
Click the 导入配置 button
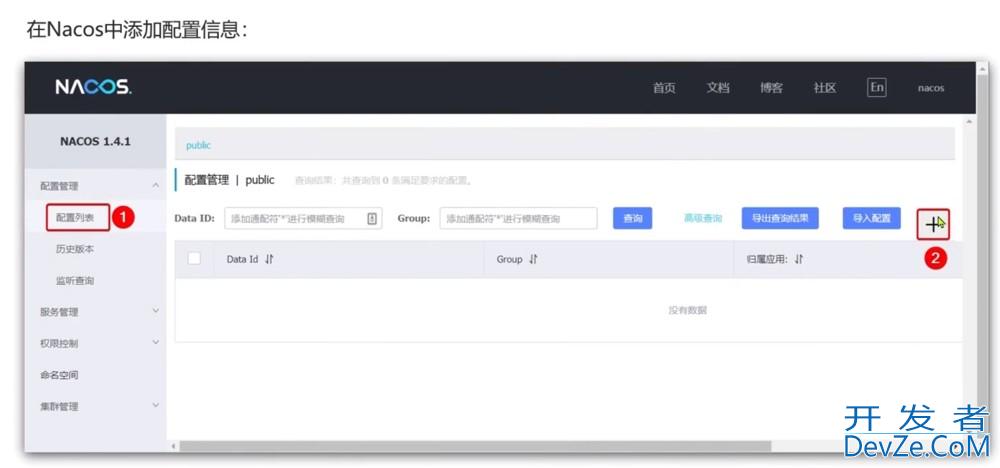[872, 218]
